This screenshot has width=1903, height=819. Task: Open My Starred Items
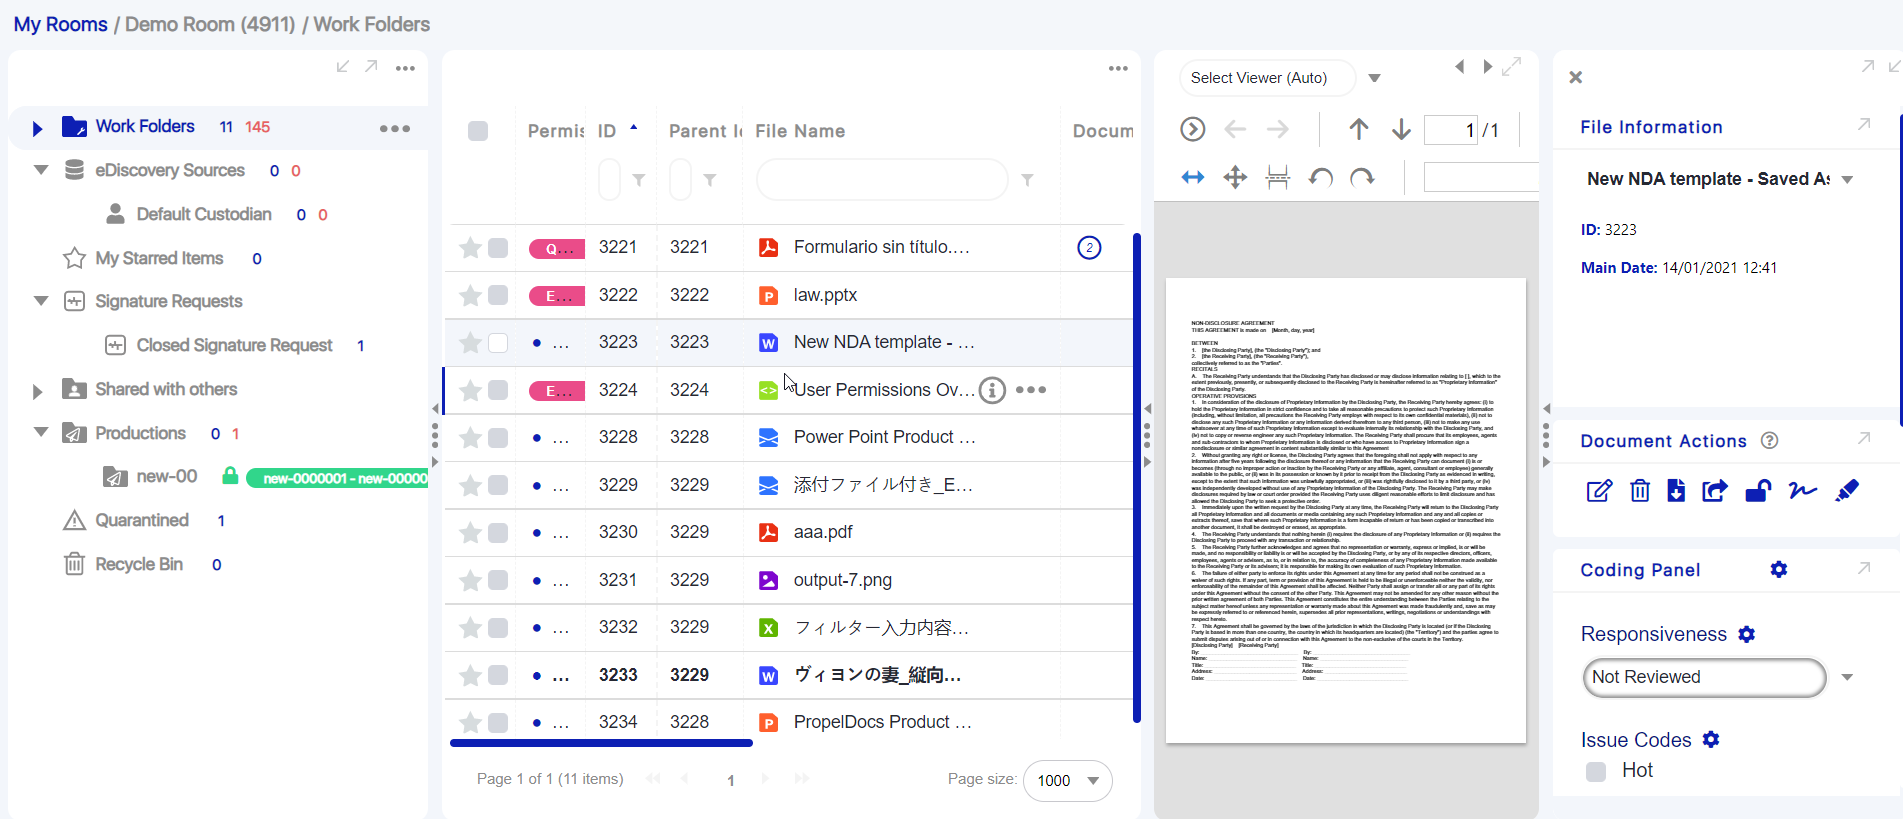click(159, 258)
